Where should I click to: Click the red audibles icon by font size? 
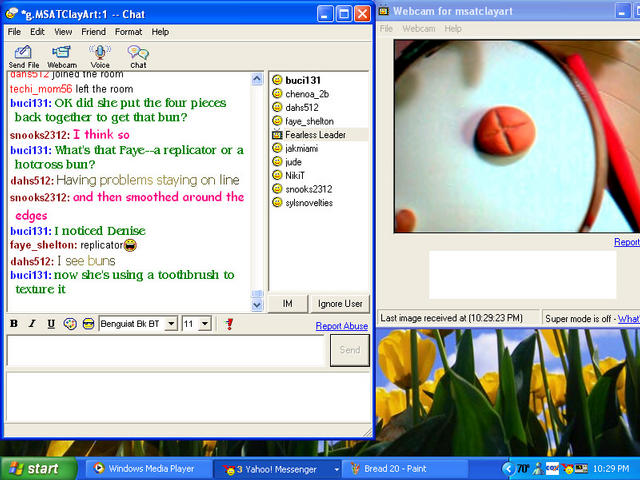click(229, 324)
